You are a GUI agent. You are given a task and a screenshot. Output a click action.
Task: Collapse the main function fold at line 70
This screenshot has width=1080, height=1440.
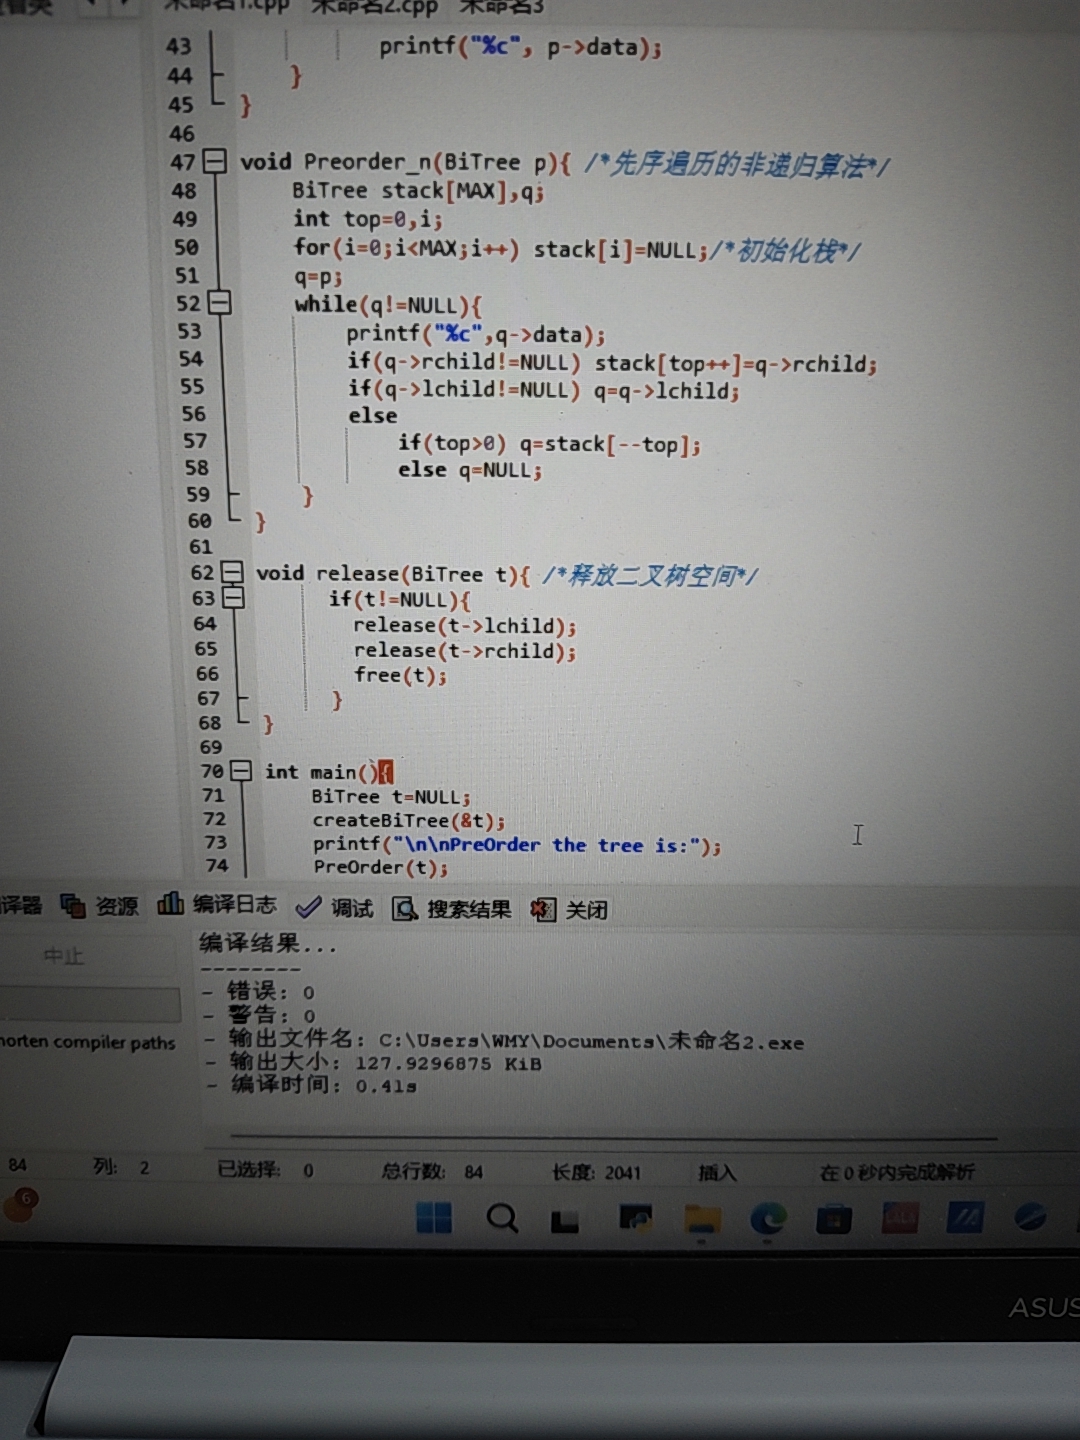pyautogui.click(x=241, y=771)
